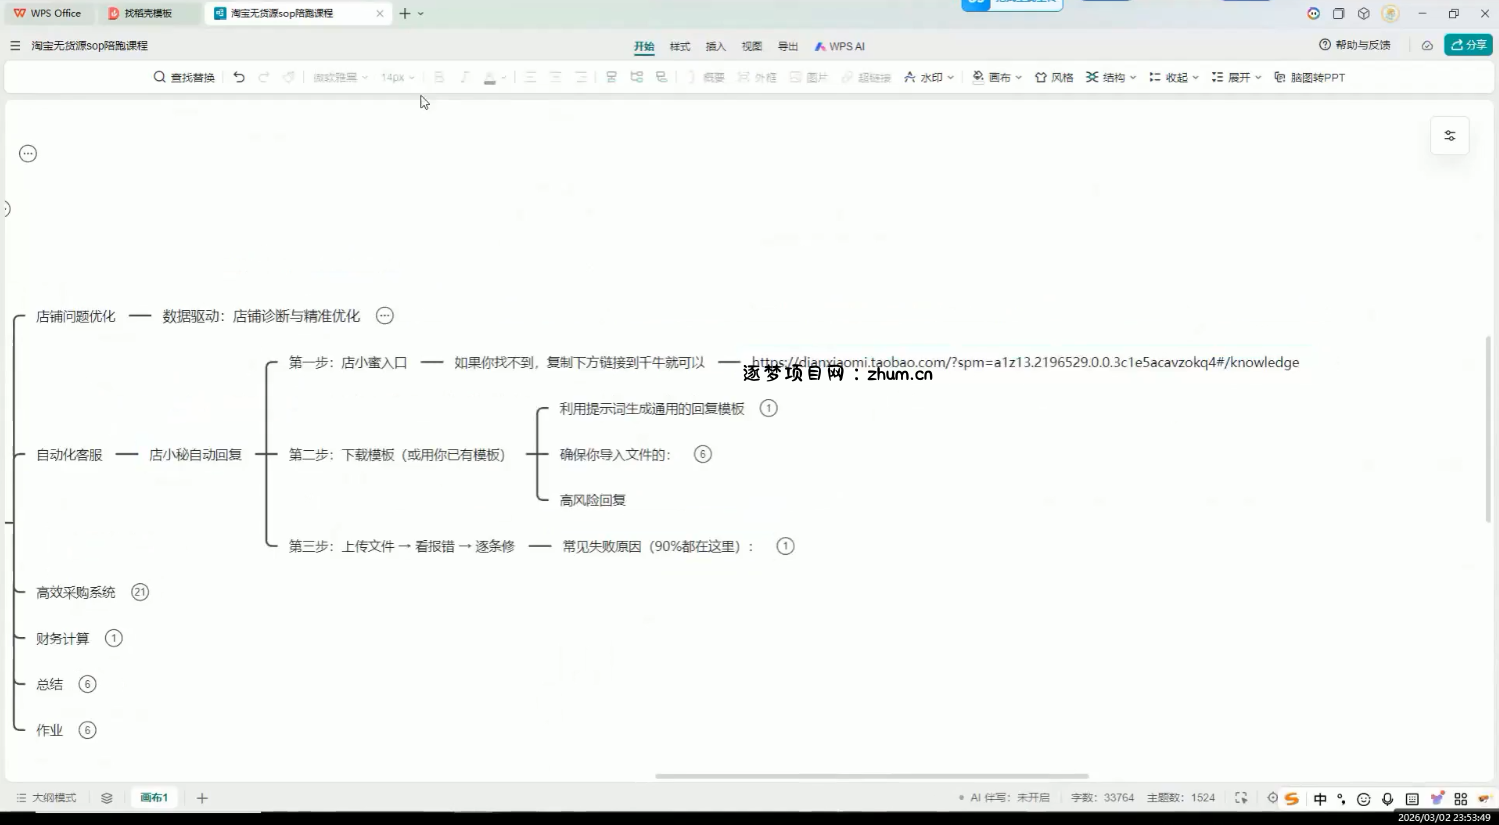Screen dimensions: 1499x825
Task: Open the WPS AI menu tab
Action: tap(839, 46)
